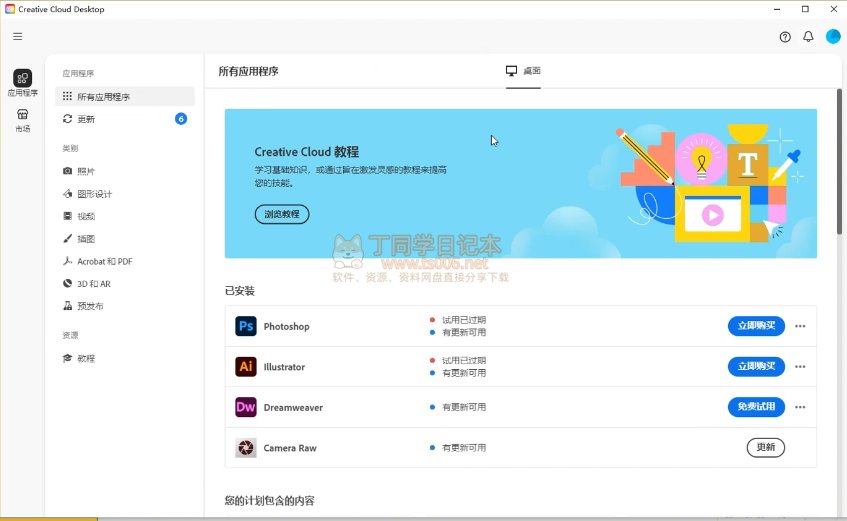Click the help question mark icon
The height and width of the screenshot is (521, 847).
click(x=785, y=37)
